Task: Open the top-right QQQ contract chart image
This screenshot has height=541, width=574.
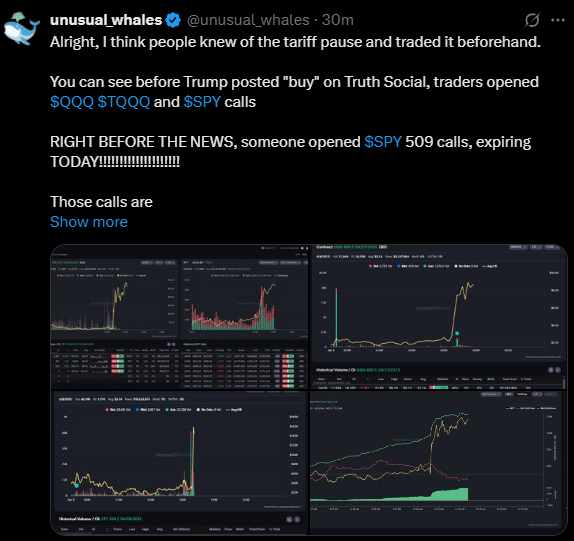Action: coord(439,317)
